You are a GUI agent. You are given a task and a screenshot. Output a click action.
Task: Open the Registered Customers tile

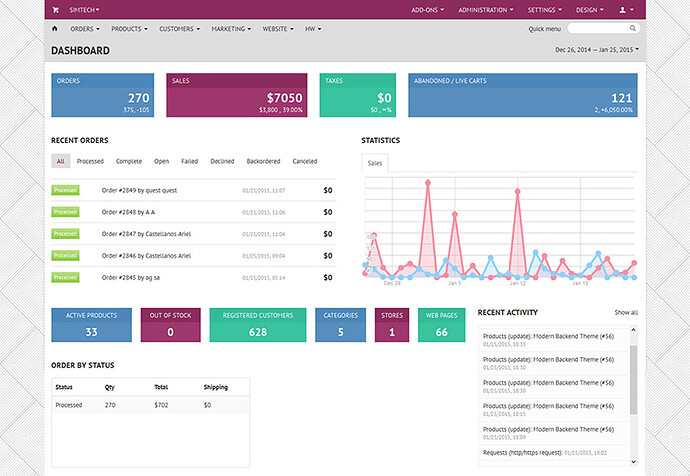tap(257, 325)
